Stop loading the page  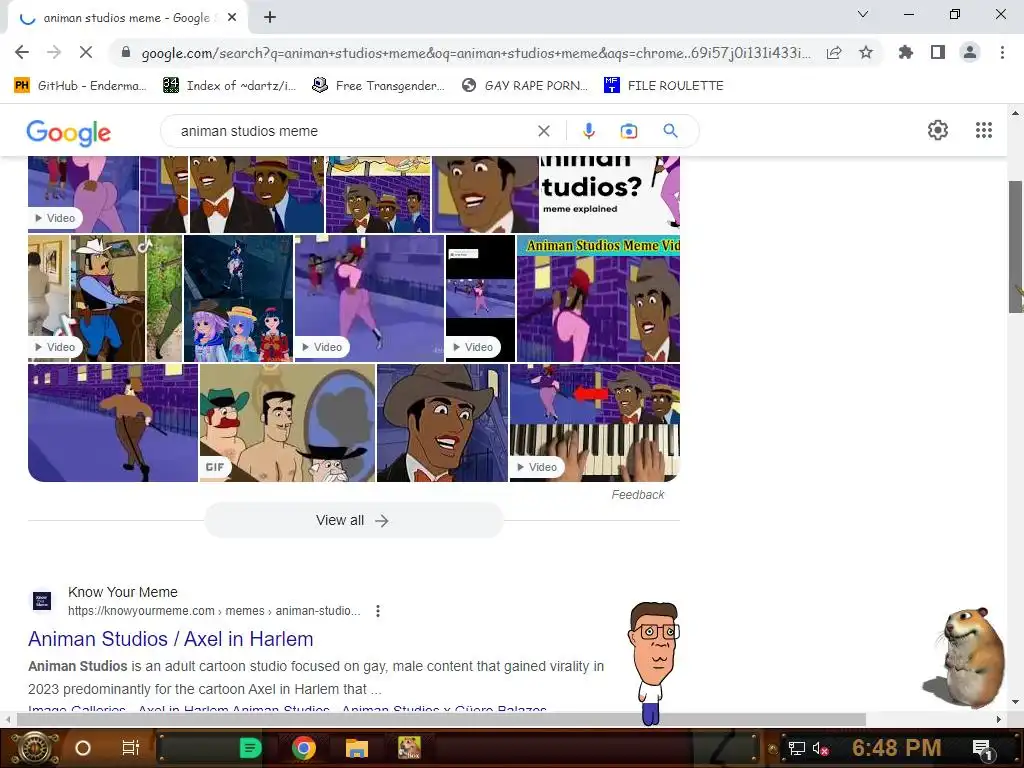click(86, 52)
